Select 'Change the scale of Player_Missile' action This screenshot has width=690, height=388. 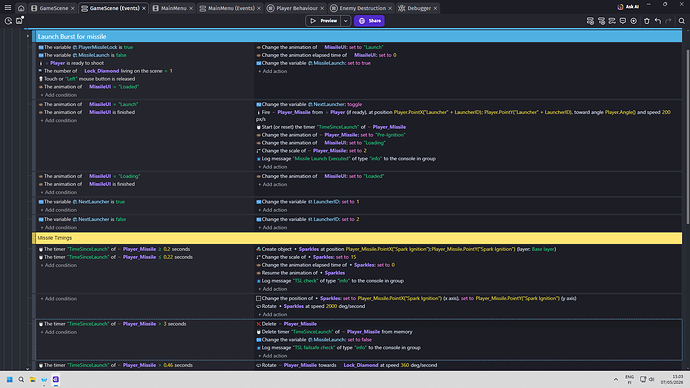[312, 151]
